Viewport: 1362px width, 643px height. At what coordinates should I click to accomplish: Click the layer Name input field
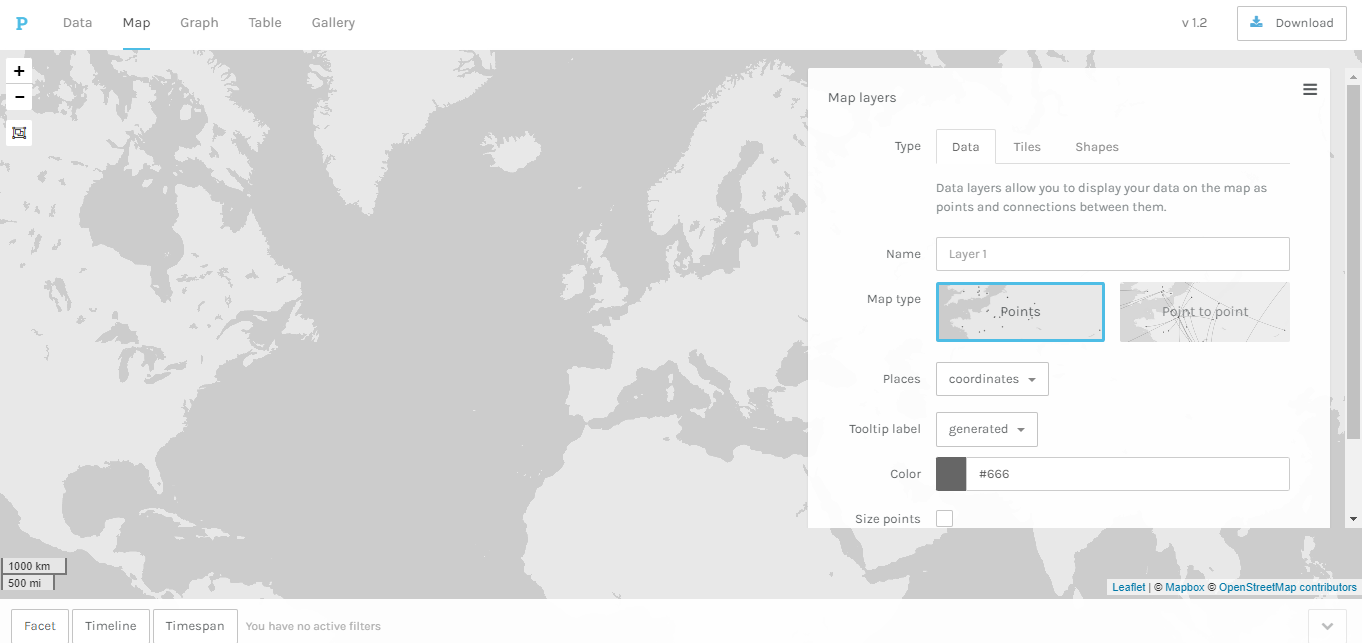[1113, 254]
